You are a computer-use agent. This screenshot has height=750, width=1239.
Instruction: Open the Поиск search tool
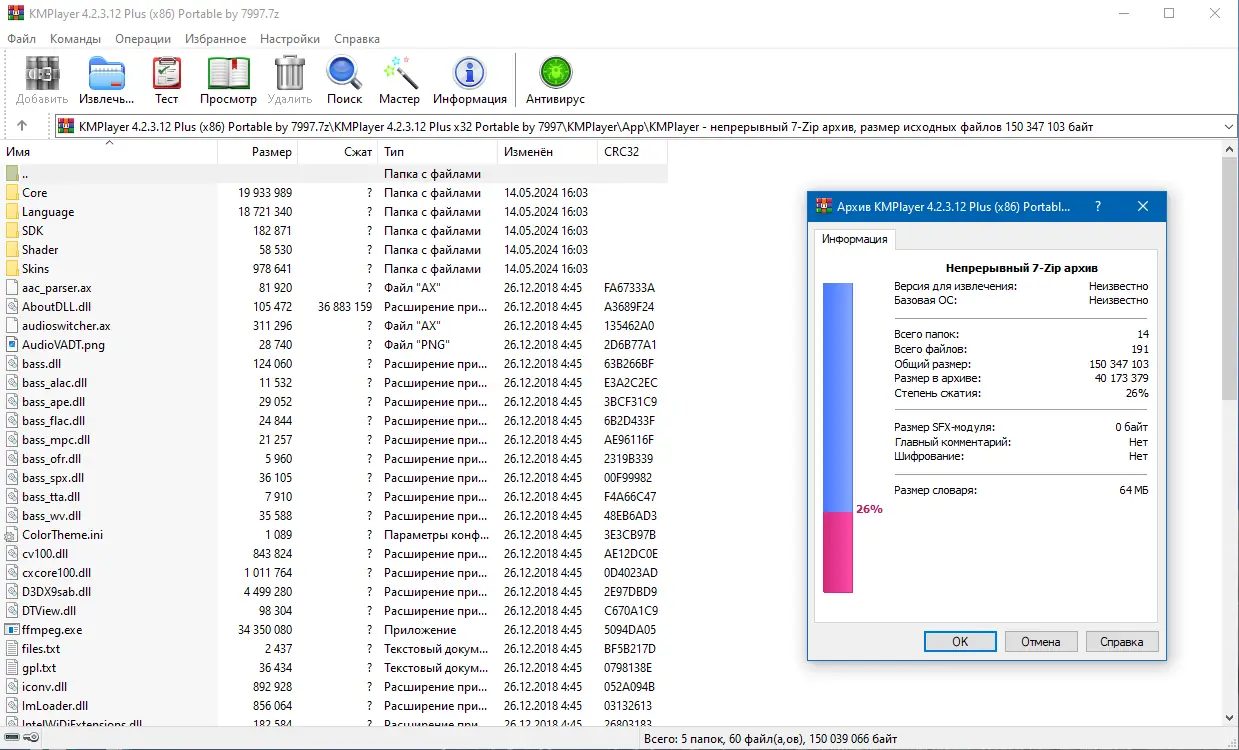344,75
